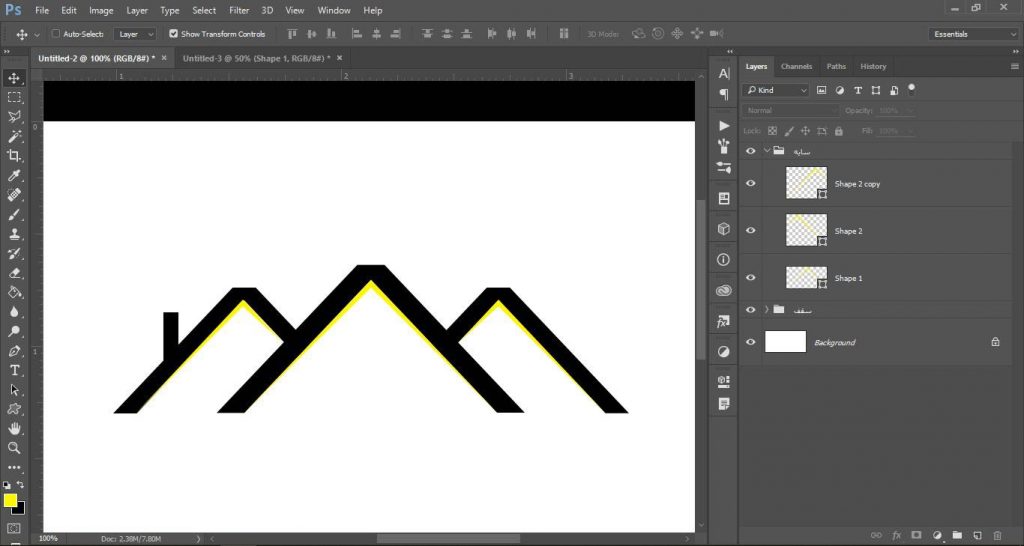Select the Eyedropper tool
This screenshot has height=546, width=1024.
pos(14,176)
